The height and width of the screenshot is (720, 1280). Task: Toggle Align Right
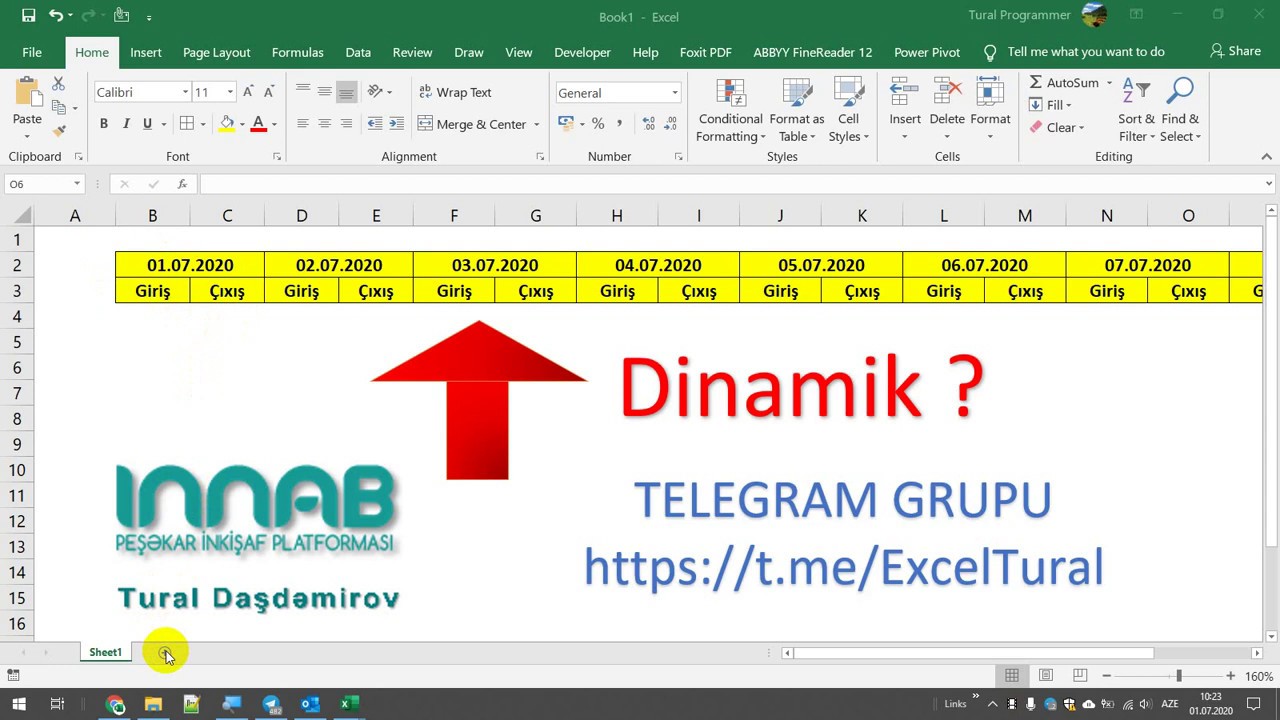tap(346, 124)
